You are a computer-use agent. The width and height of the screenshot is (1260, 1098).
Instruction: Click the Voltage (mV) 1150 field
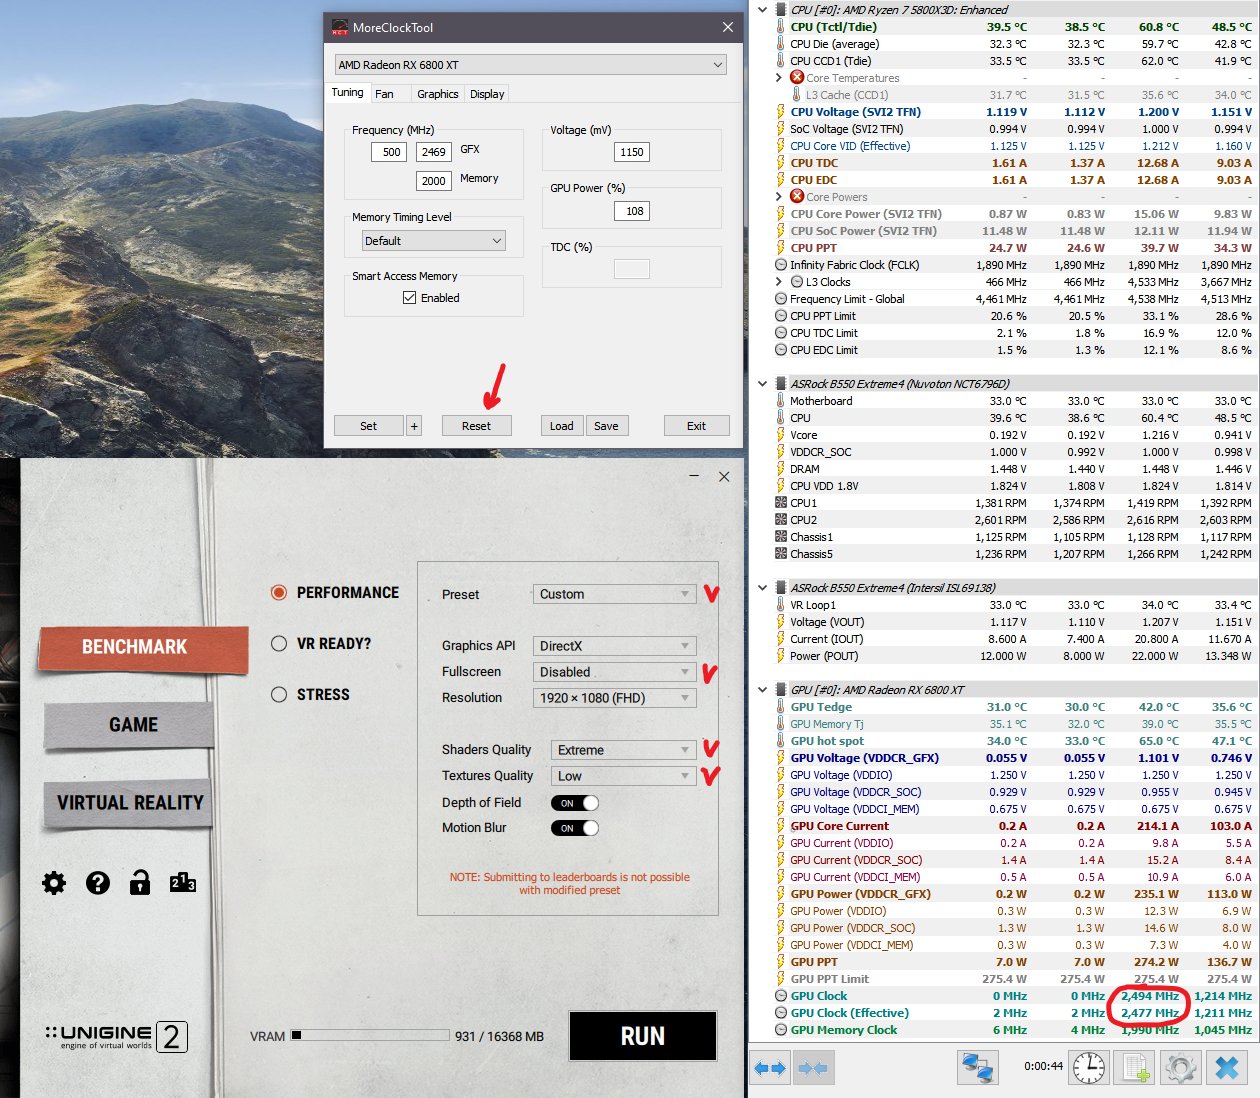click(x=632, y=152)
